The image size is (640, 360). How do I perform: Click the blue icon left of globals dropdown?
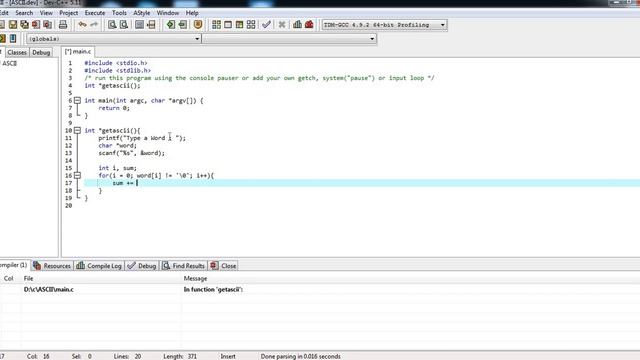[13, 38]
